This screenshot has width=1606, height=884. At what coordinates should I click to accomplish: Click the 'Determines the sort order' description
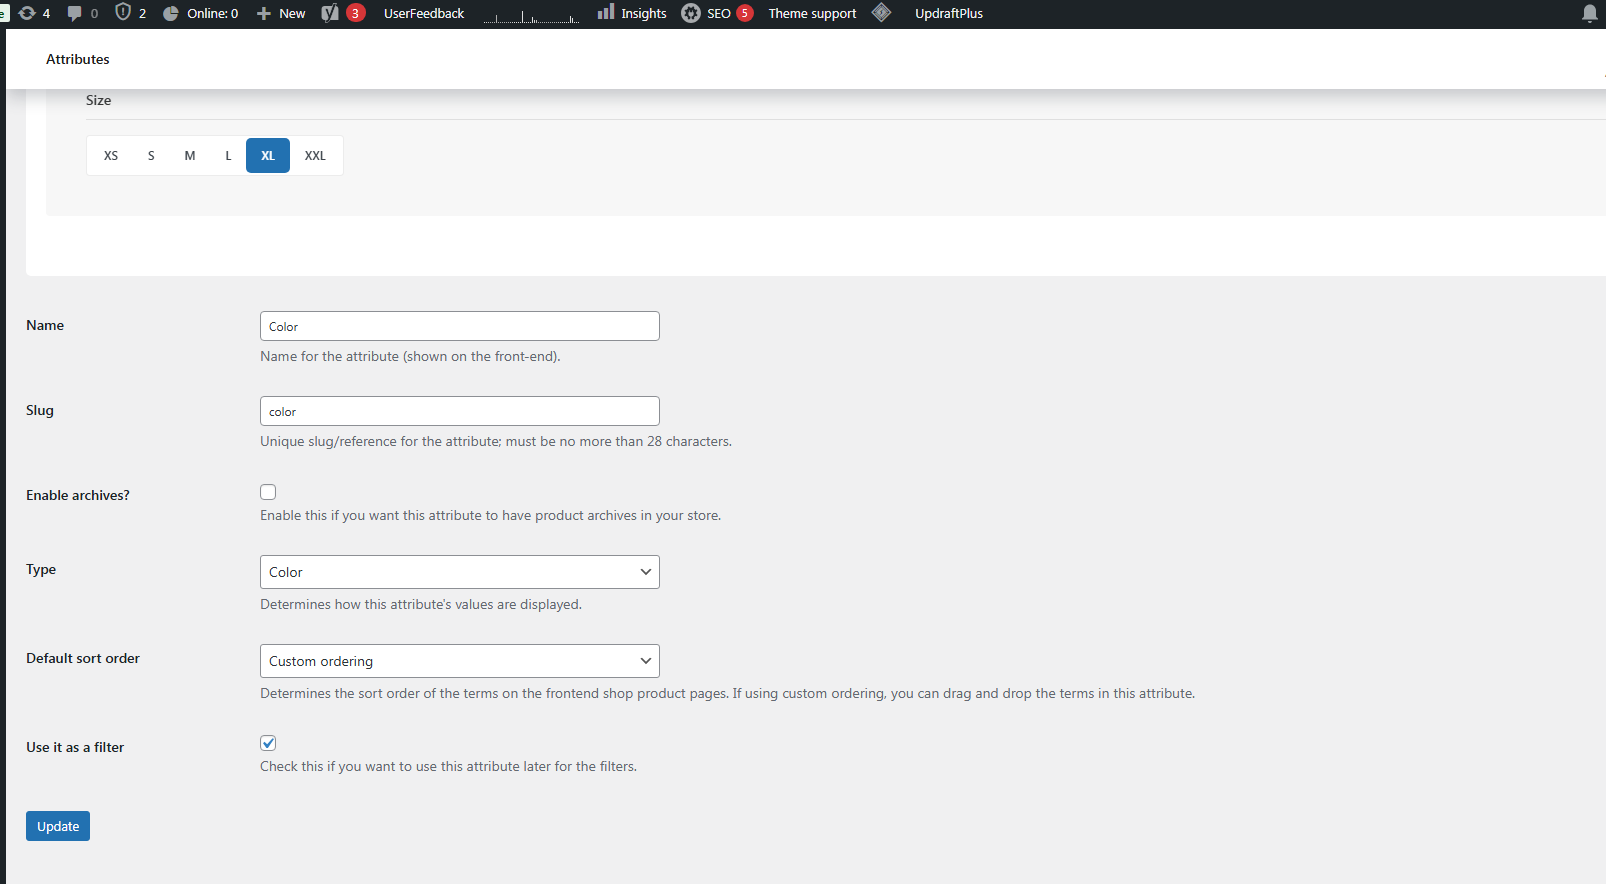click(727, 693)
